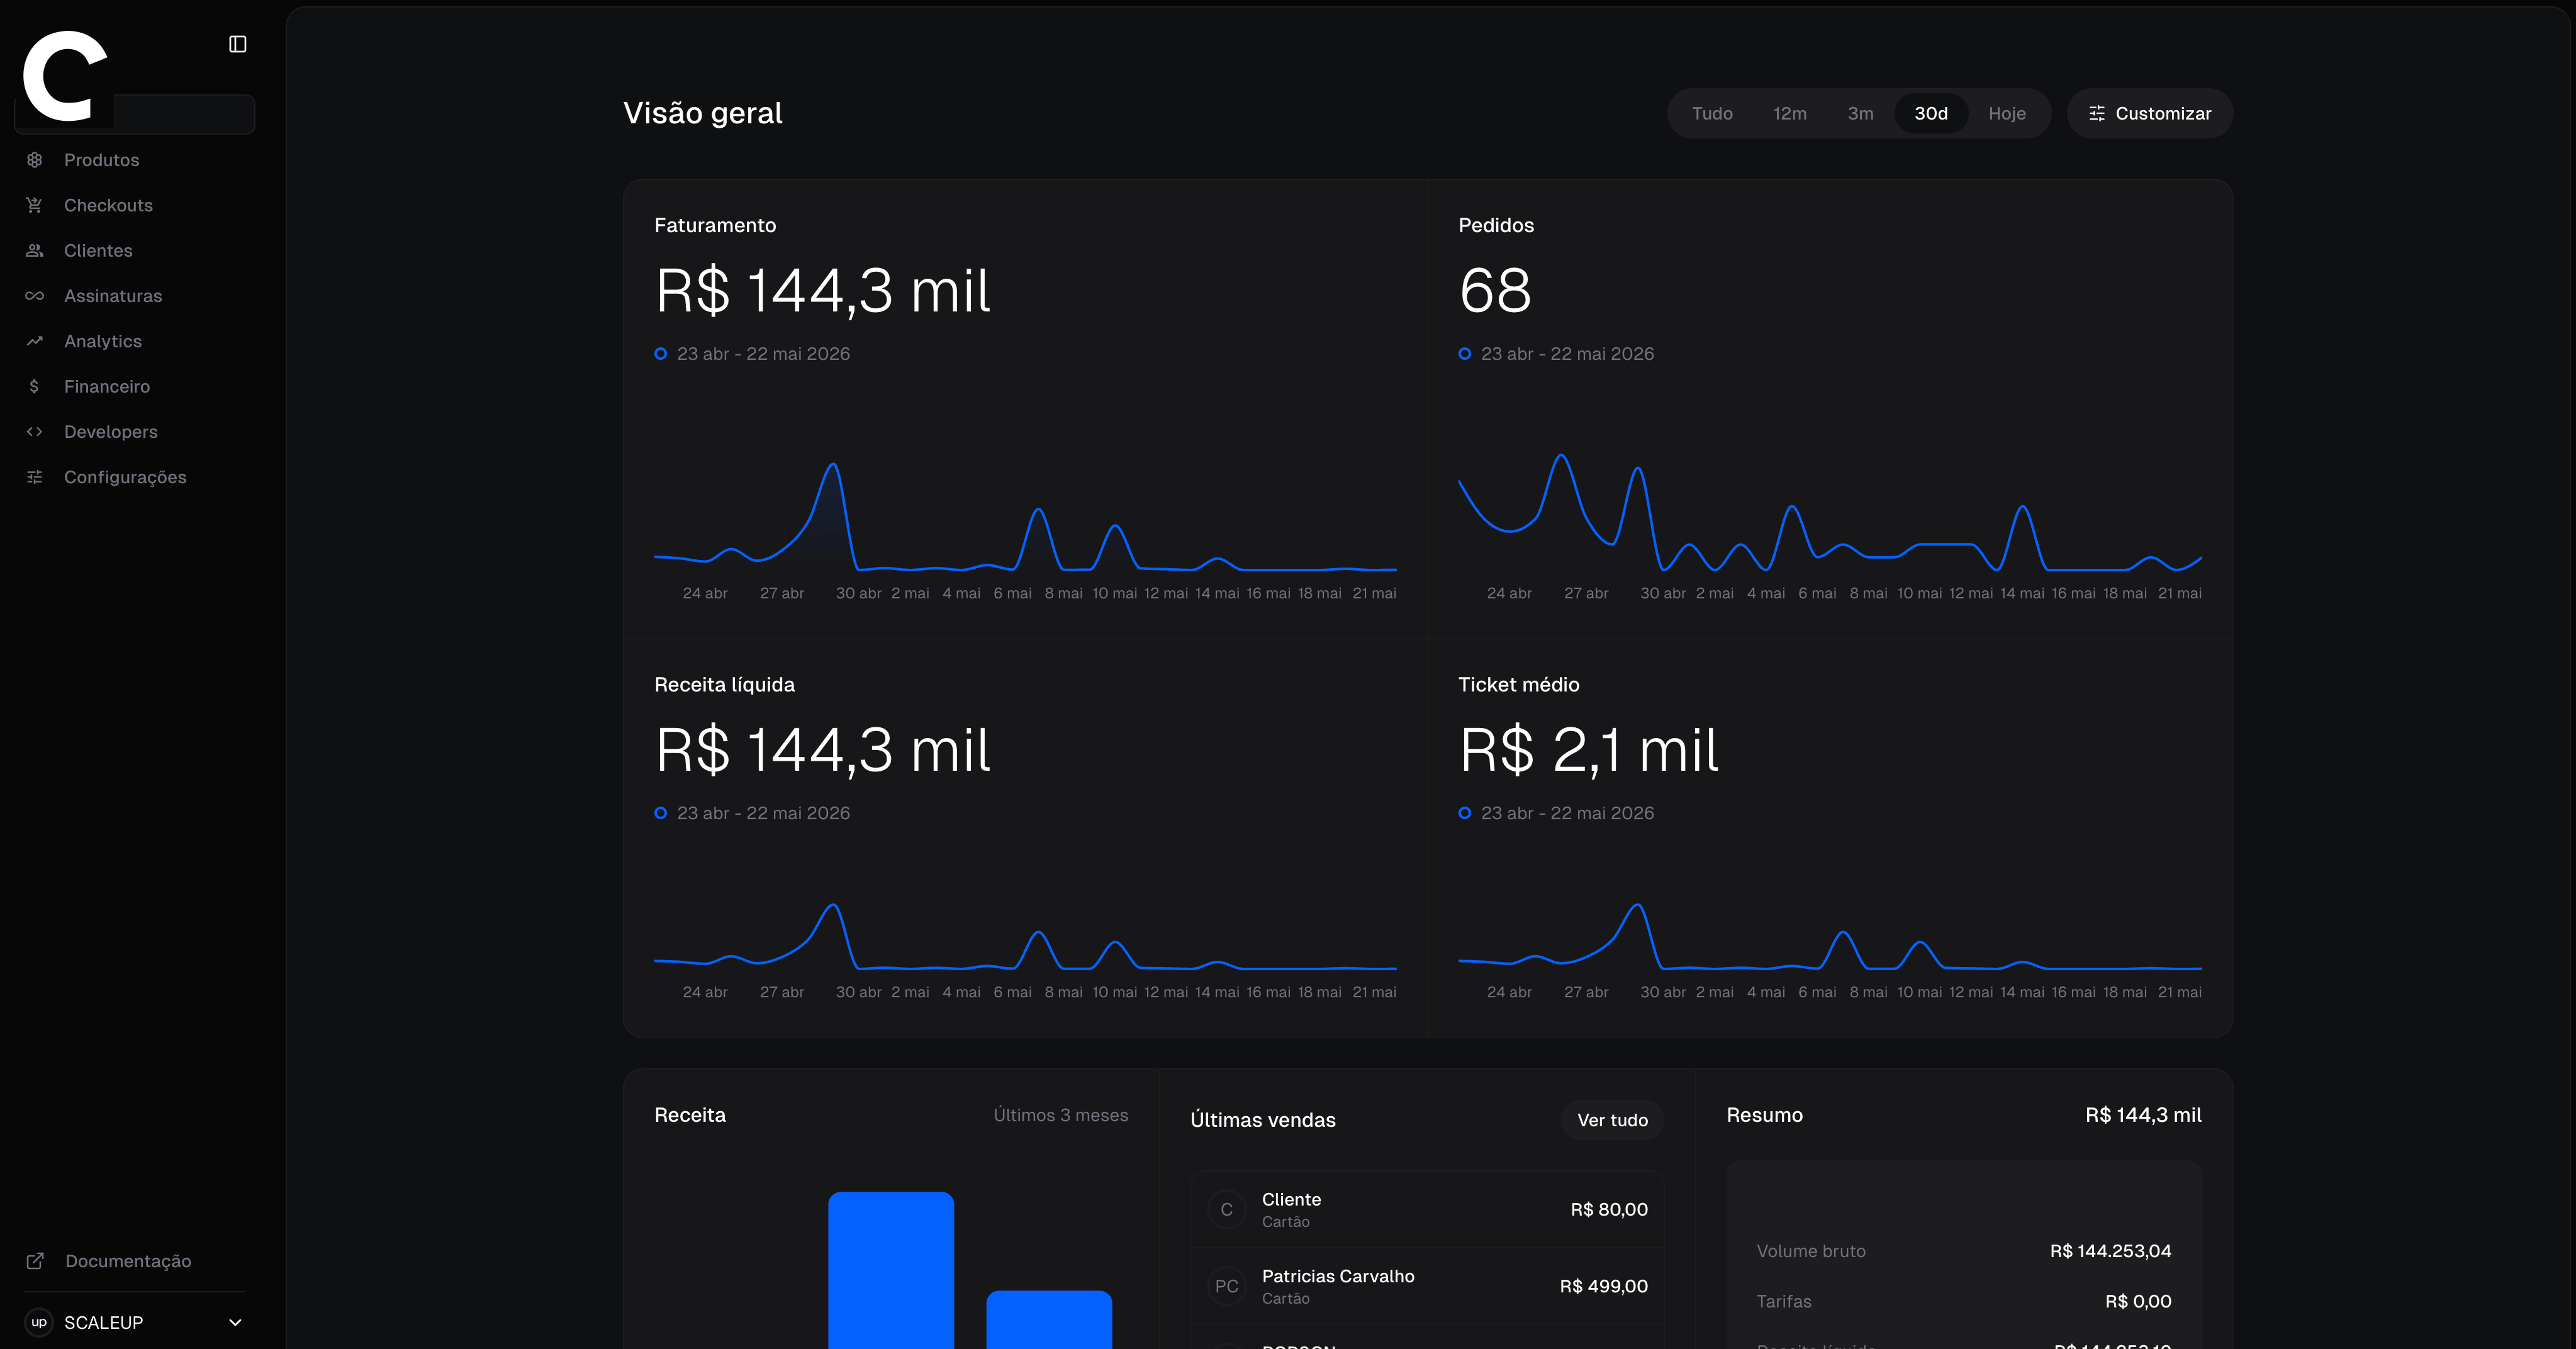Image resolution: width=2576 pixels, height=1349 pixels.
Task: Click the Configurações sliders icon
Action: (35, 477)
